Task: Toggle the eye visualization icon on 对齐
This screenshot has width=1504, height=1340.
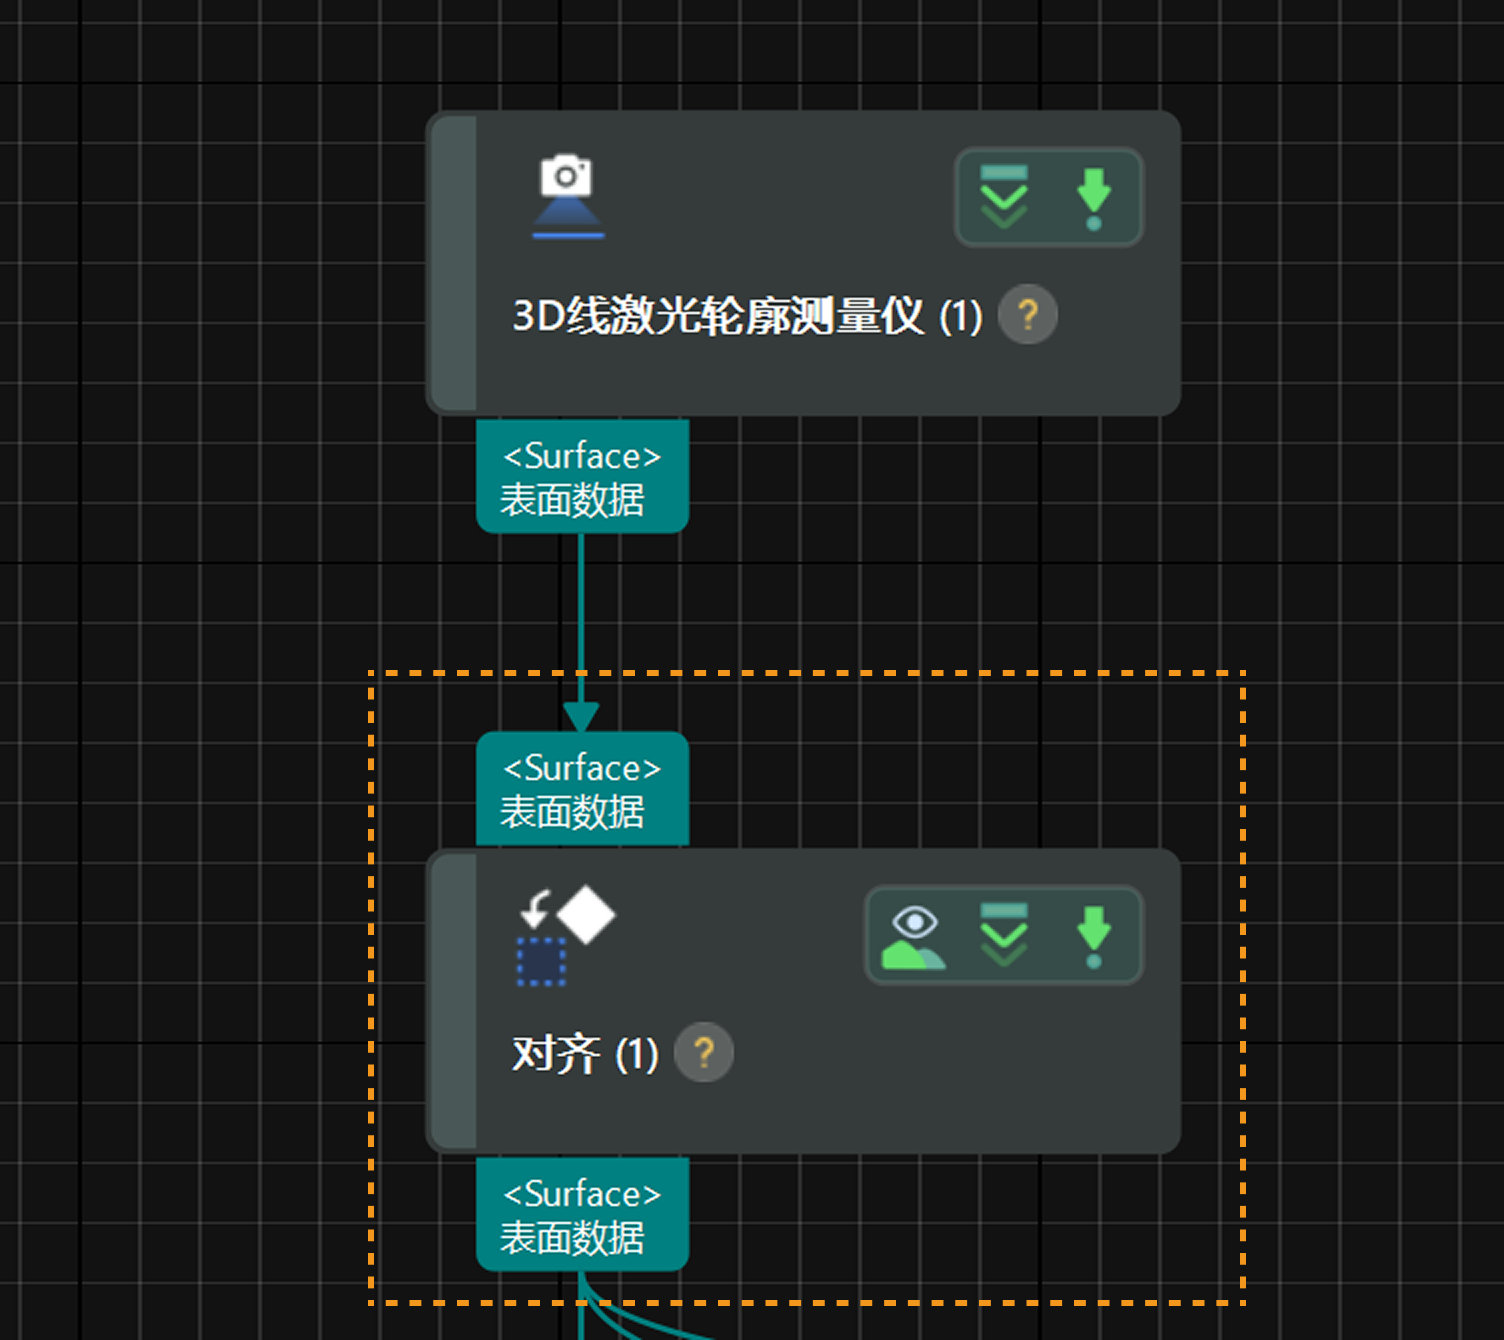Action: pyautogui.click(x=914, y=936)
